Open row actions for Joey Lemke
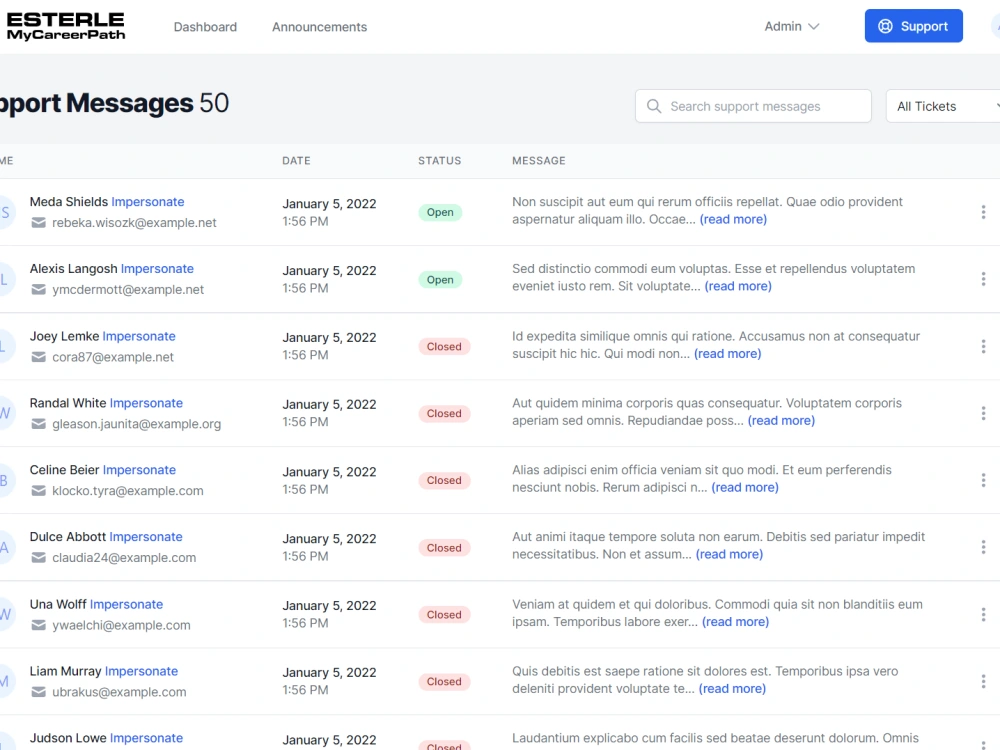 (983, 346)
